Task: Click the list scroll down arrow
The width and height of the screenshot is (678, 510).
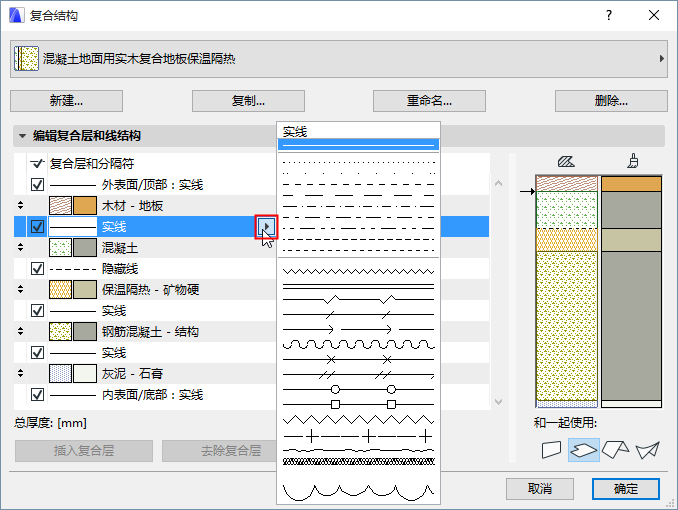Action: point(499,401)
